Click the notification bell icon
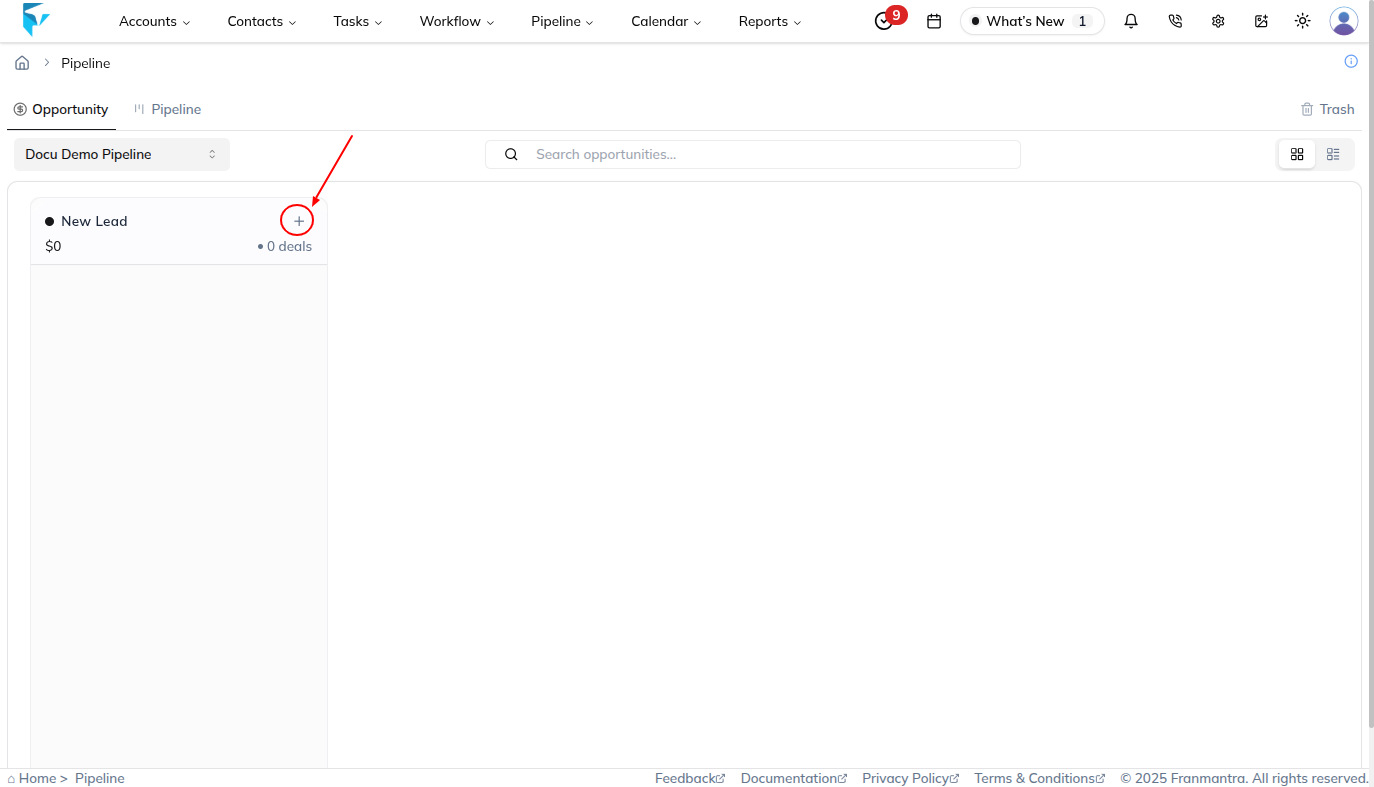The width and height of the screenshot is (1374, 787). pyautogui.click(x=1131, y=21)
